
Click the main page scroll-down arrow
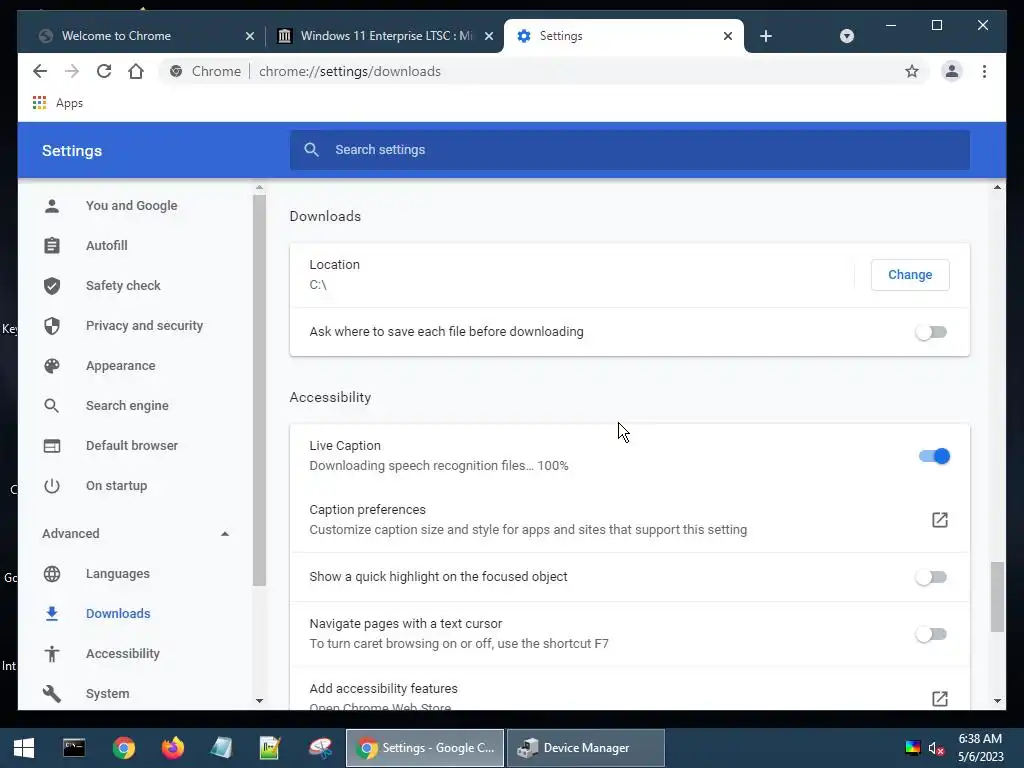pos(997,701)
